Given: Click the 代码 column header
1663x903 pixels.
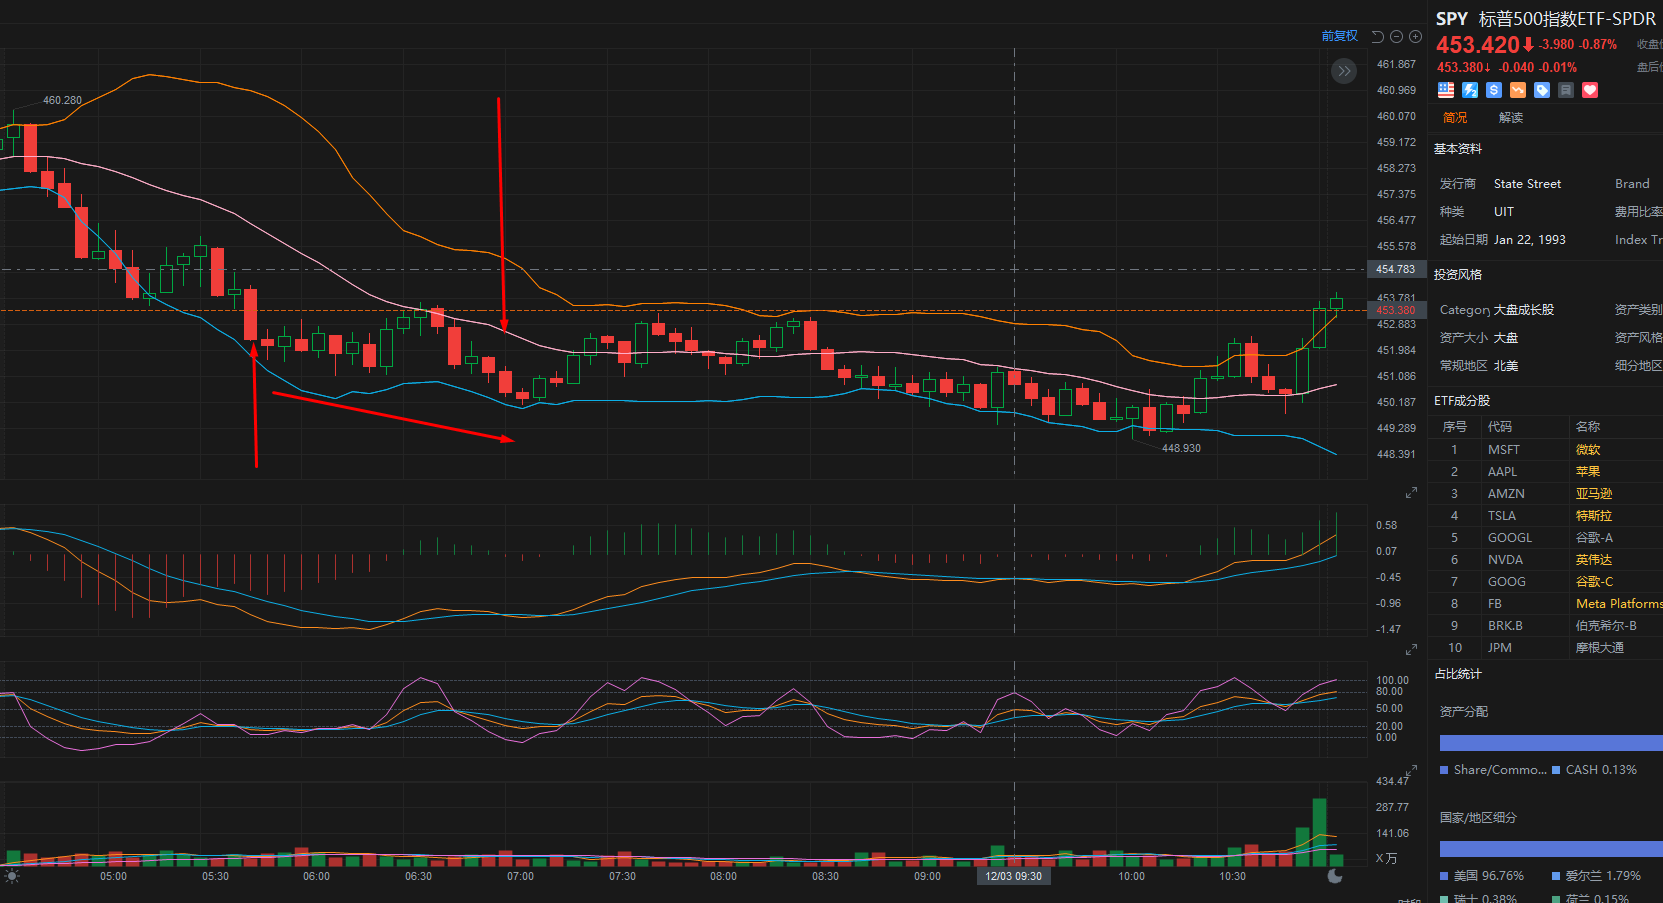Looking at the screenshot, I should pyautogui.click(x=1500, y=427).
